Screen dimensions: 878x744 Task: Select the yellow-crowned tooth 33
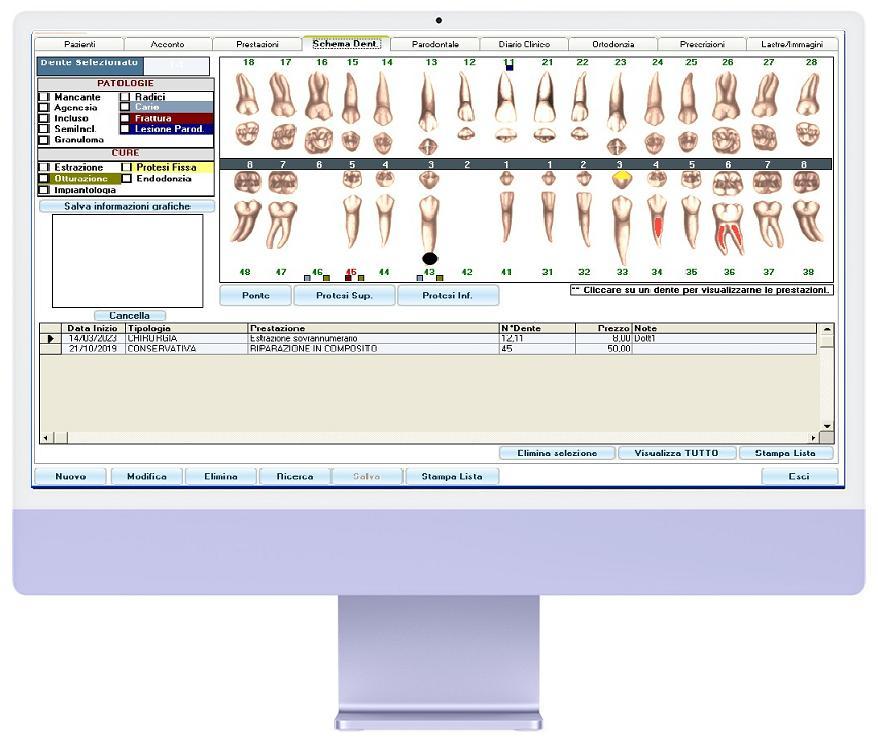622,216
